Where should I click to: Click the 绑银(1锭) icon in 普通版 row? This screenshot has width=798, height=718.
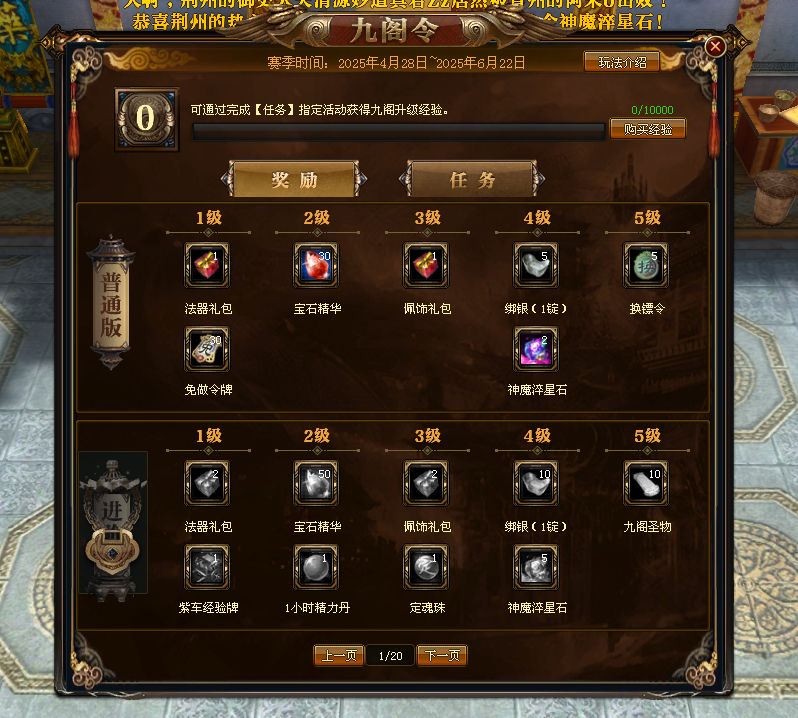(x=536, y=265)
